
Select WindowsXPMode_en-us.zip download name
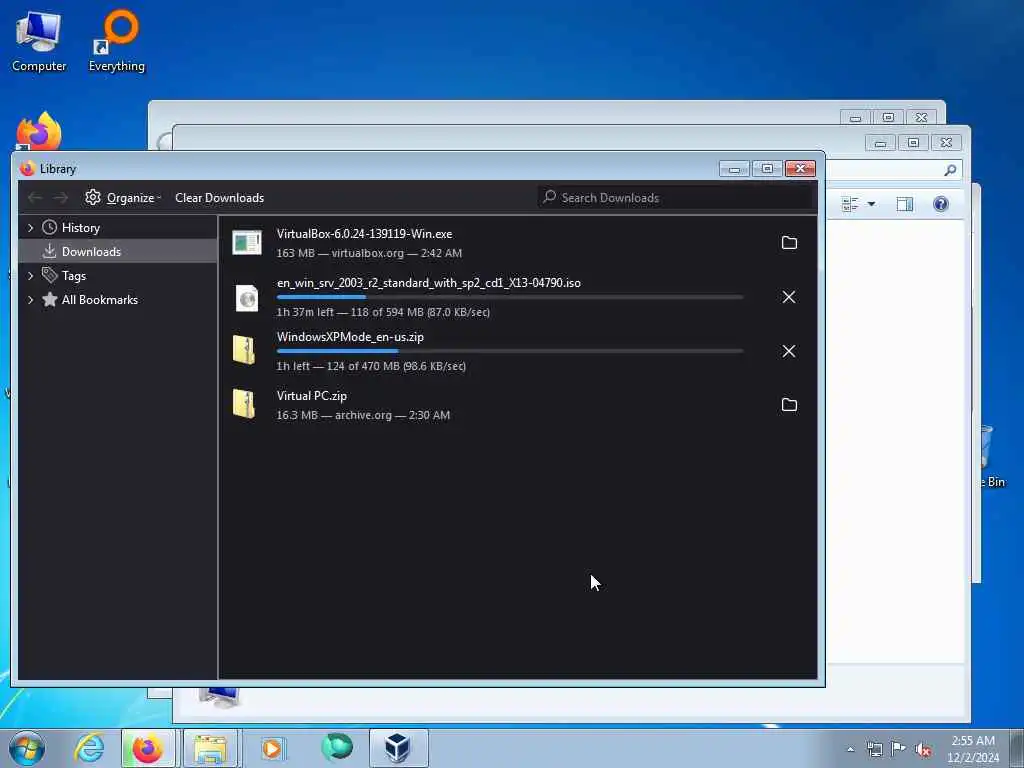350,337
